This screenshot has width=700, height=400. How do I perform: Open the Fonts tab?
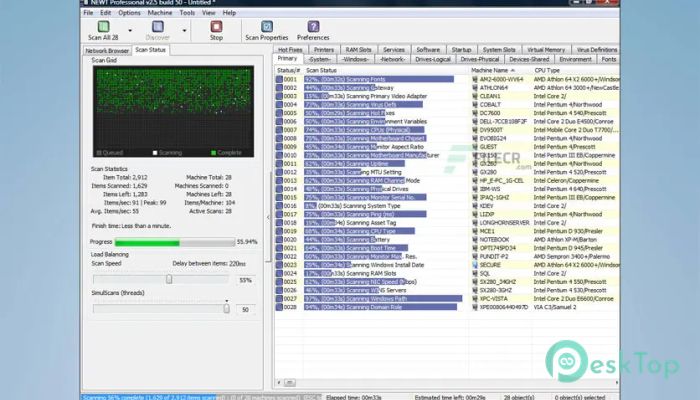click(x=608, y=59)
